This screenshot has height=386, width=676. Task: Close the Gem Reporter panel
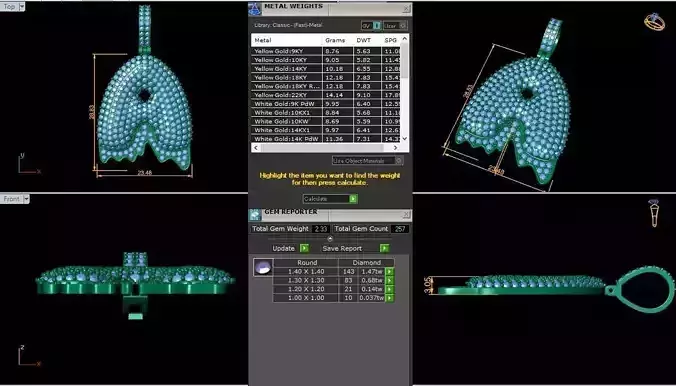pos(406,214)
